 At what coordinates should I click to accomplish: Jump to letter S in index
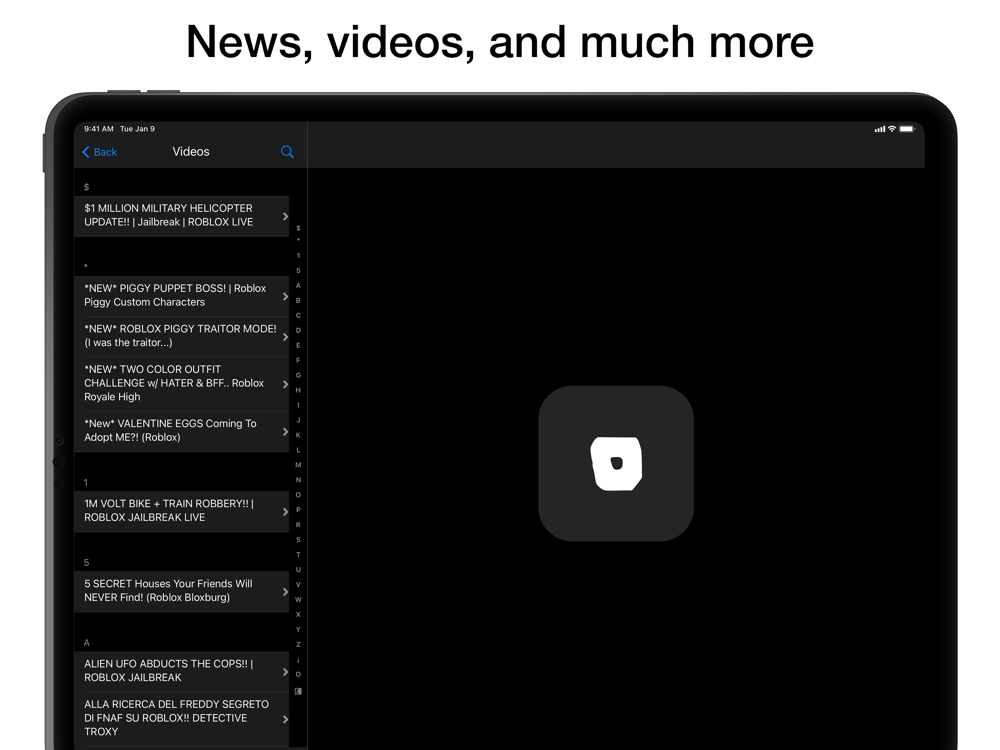[298, 540]
